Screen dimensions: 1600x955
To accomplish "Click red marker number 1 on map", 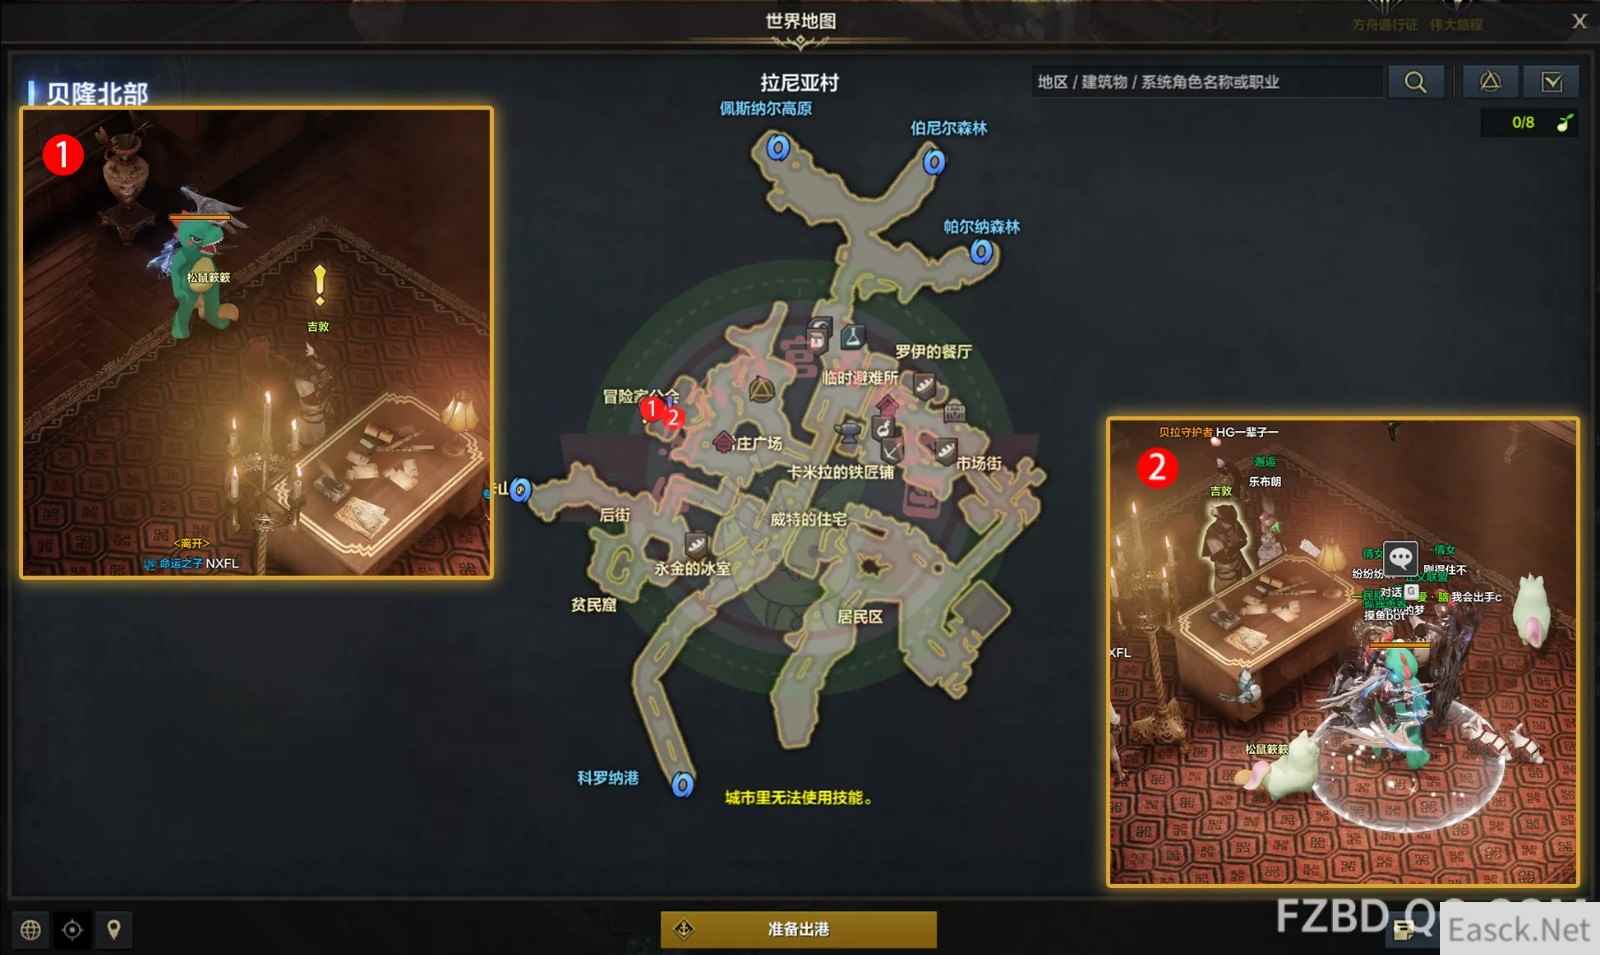I will [x=652, y=408].
